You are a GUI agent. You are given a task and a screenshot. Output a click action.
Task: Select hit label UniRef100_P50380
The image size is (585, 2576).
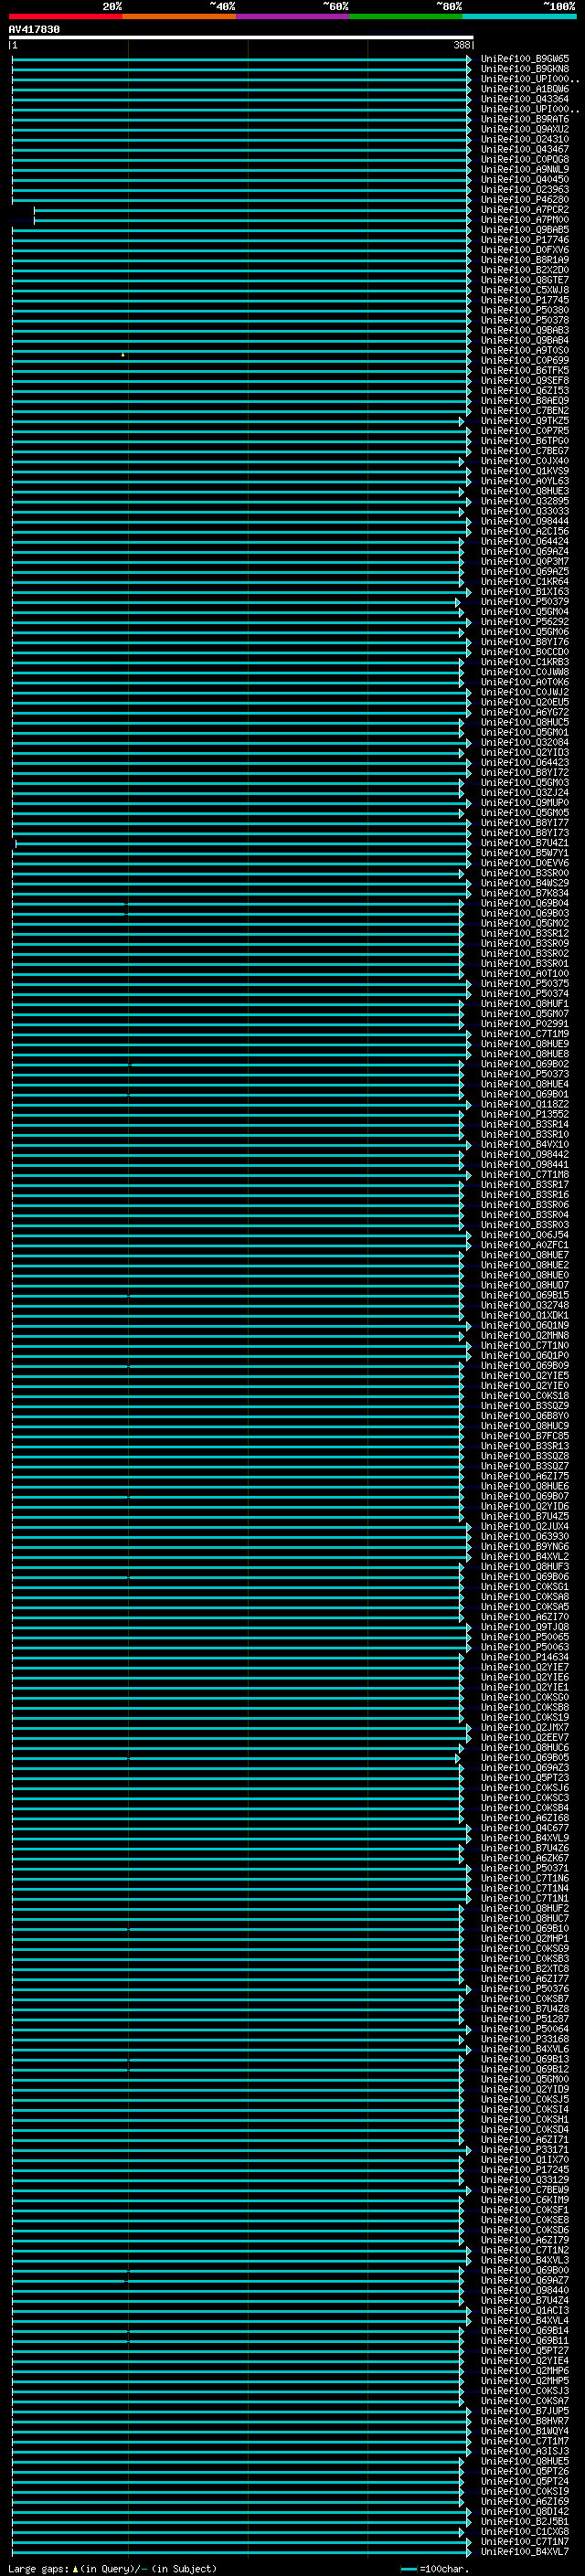click(525, 310)
